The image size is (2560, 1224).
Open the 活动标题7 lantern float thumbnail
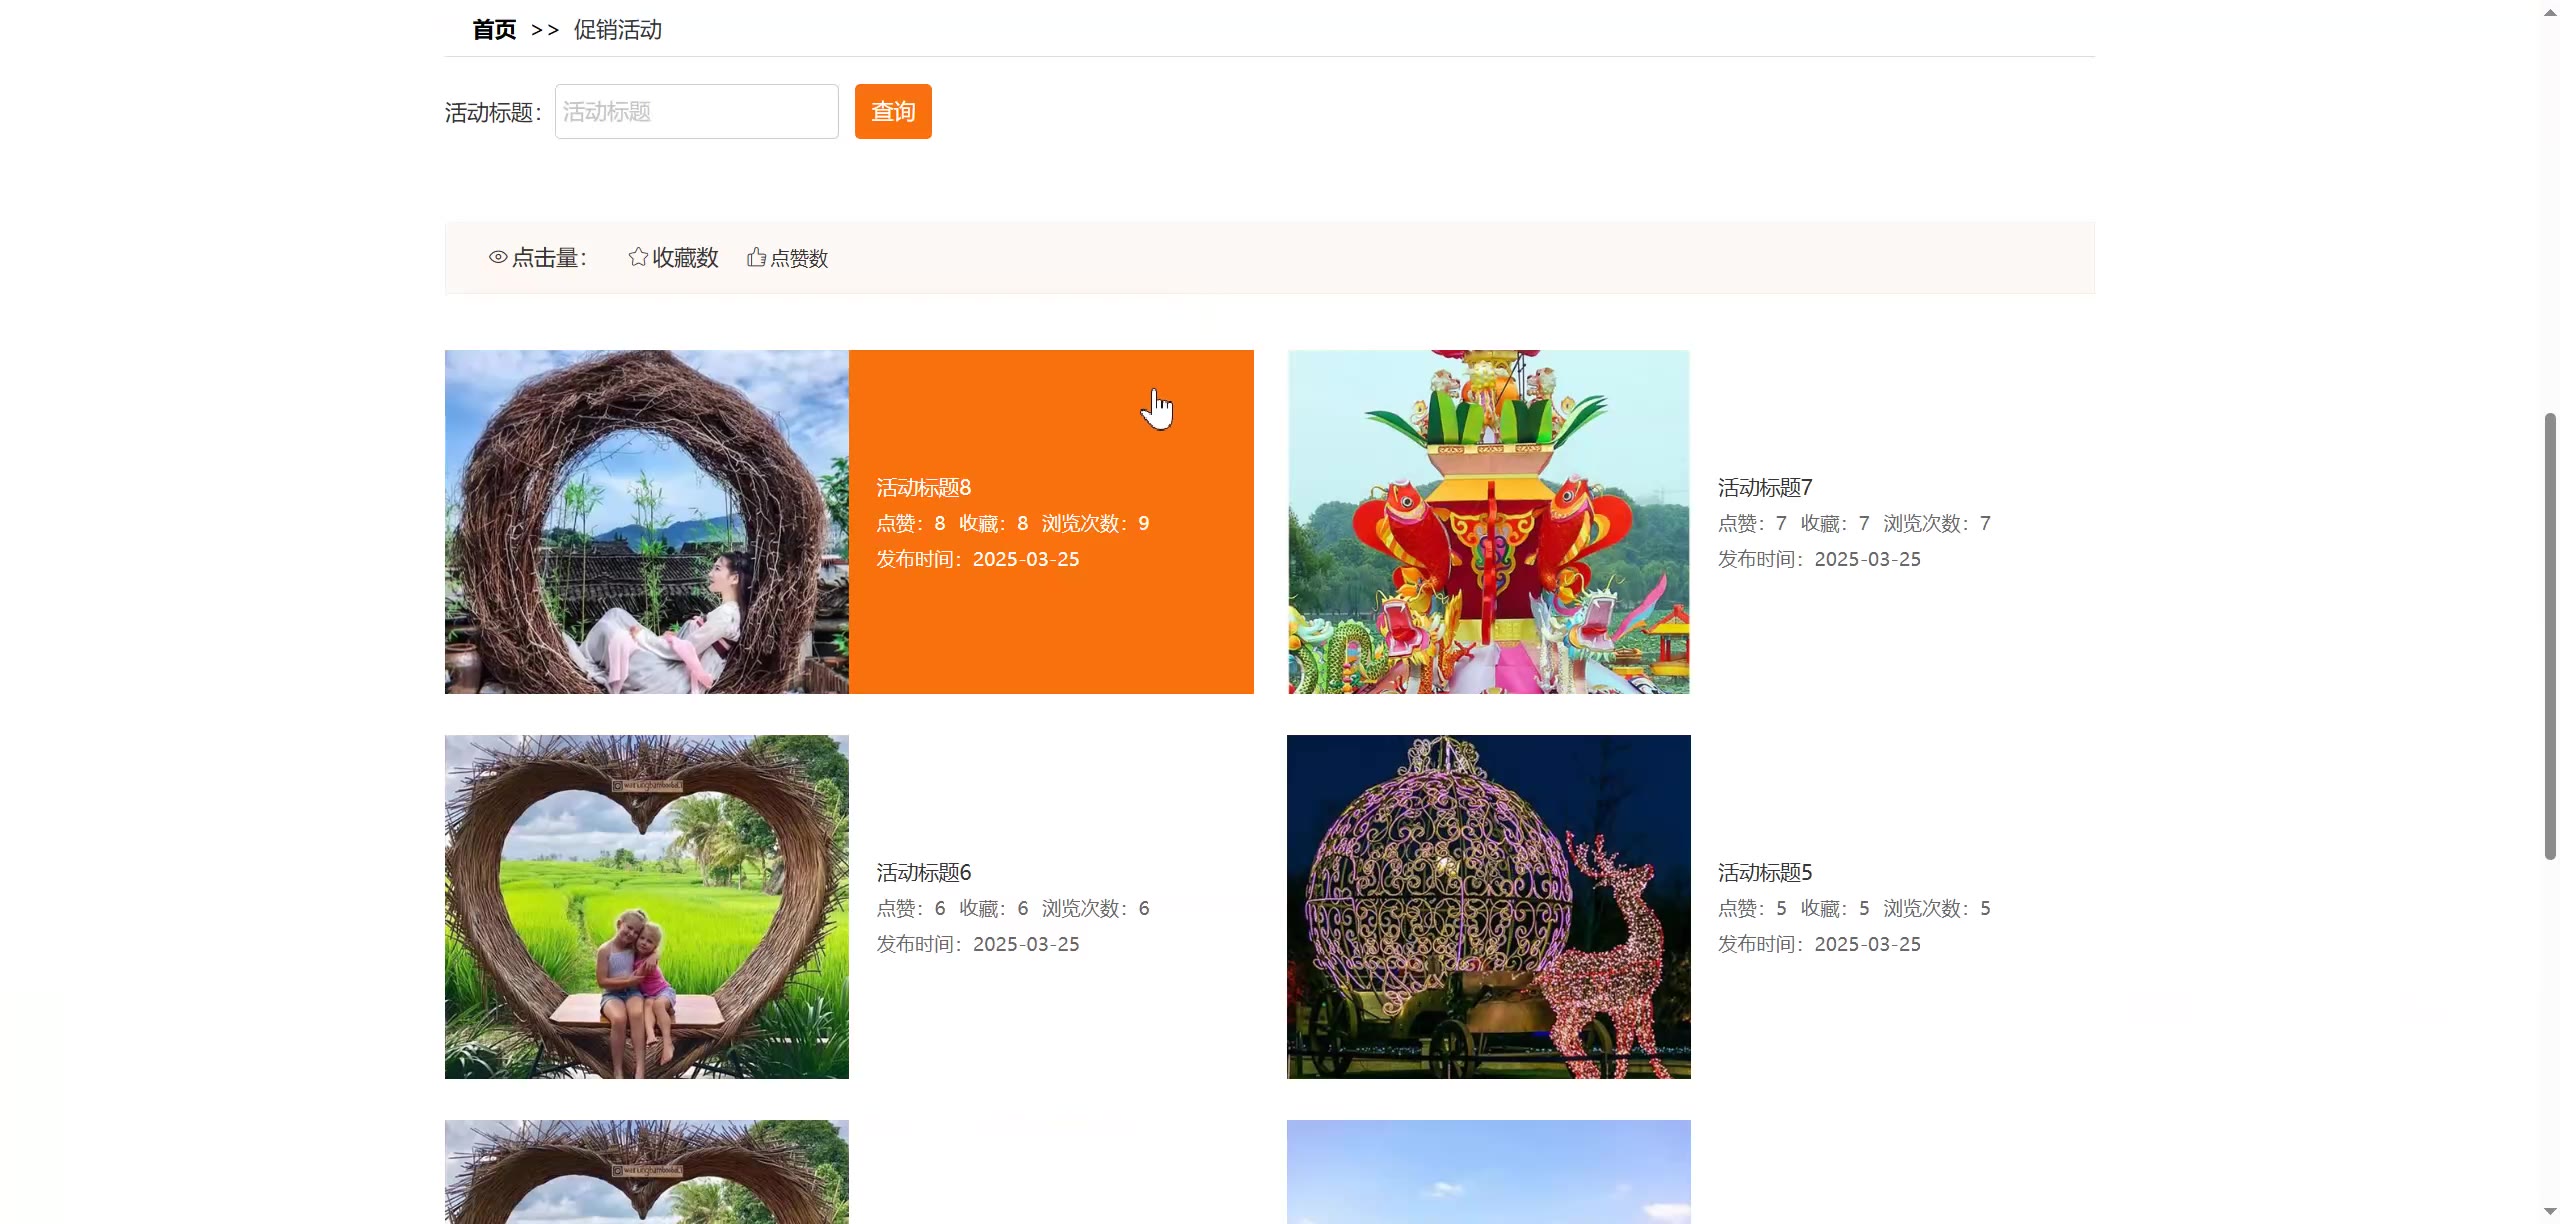pyautogui.click(x=1488, y=521)
